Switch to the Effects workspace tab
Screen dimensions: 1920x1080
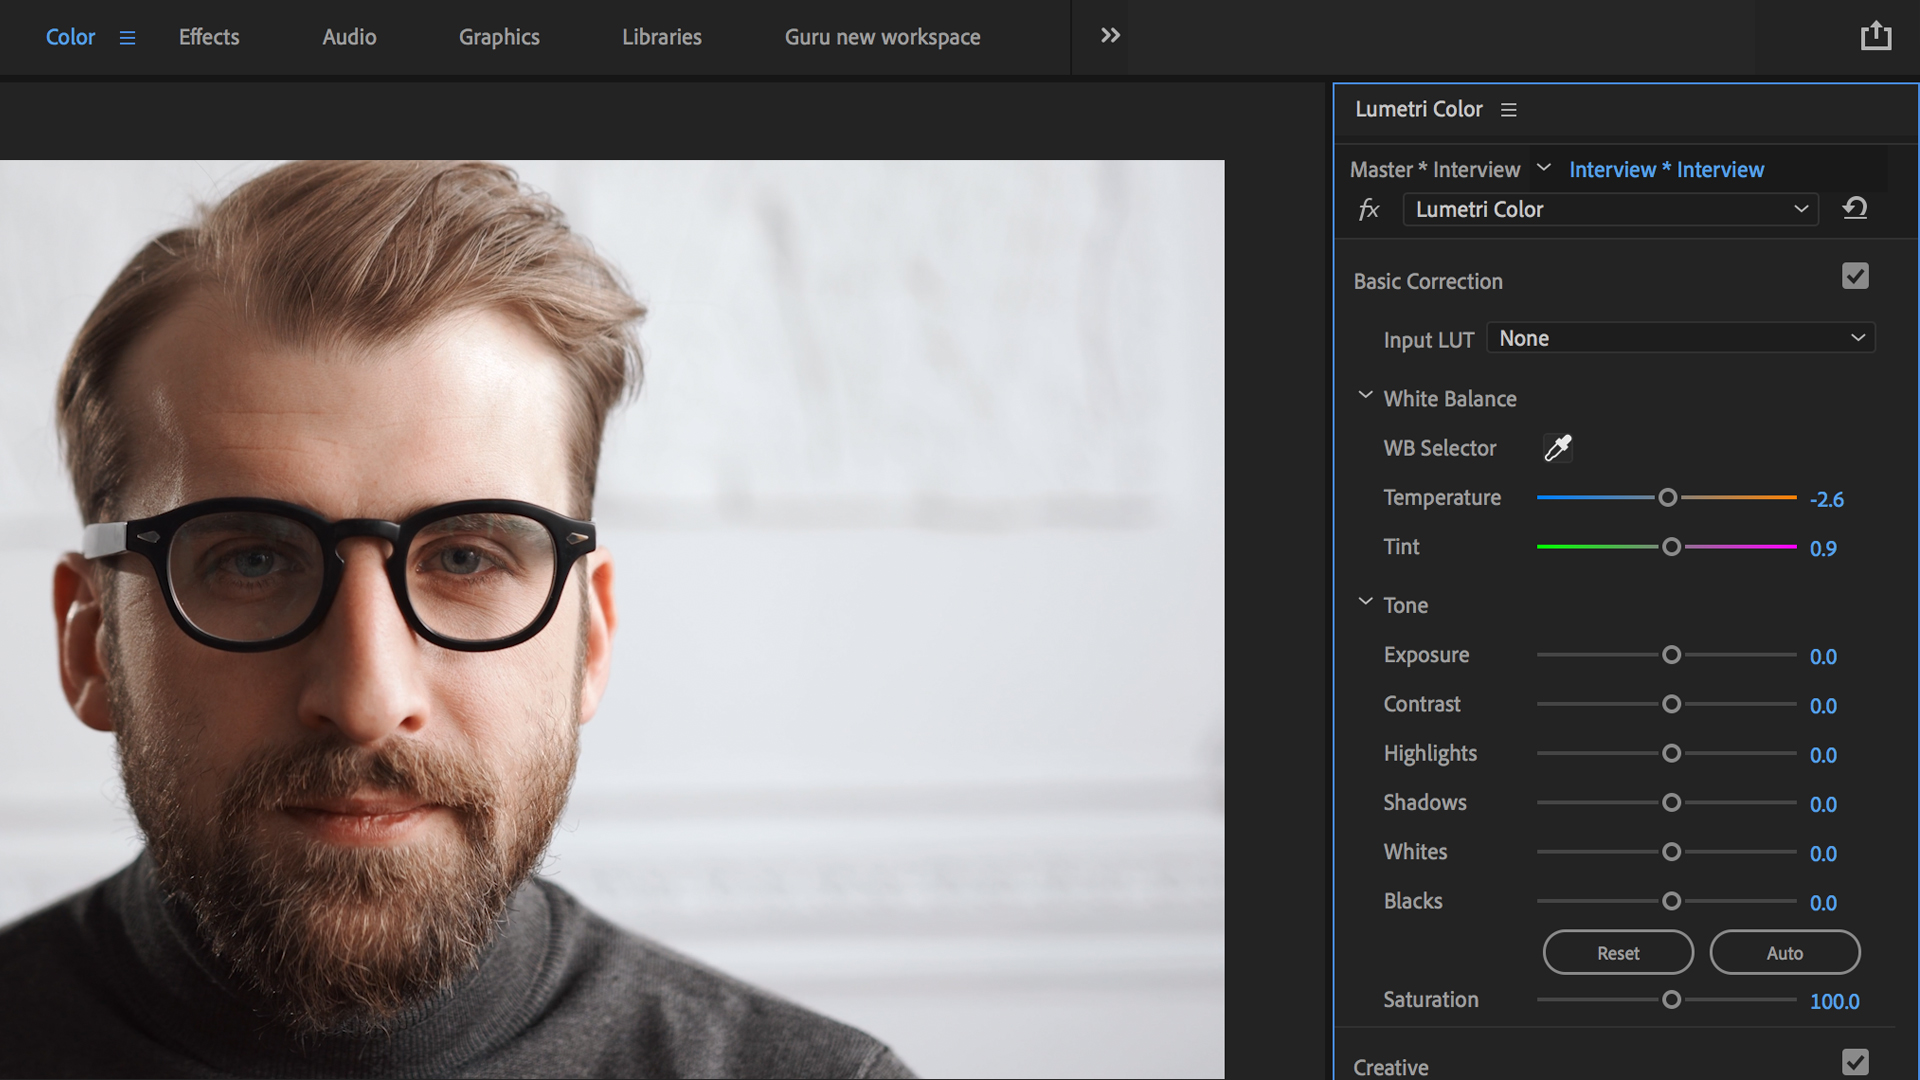(209, 37)
